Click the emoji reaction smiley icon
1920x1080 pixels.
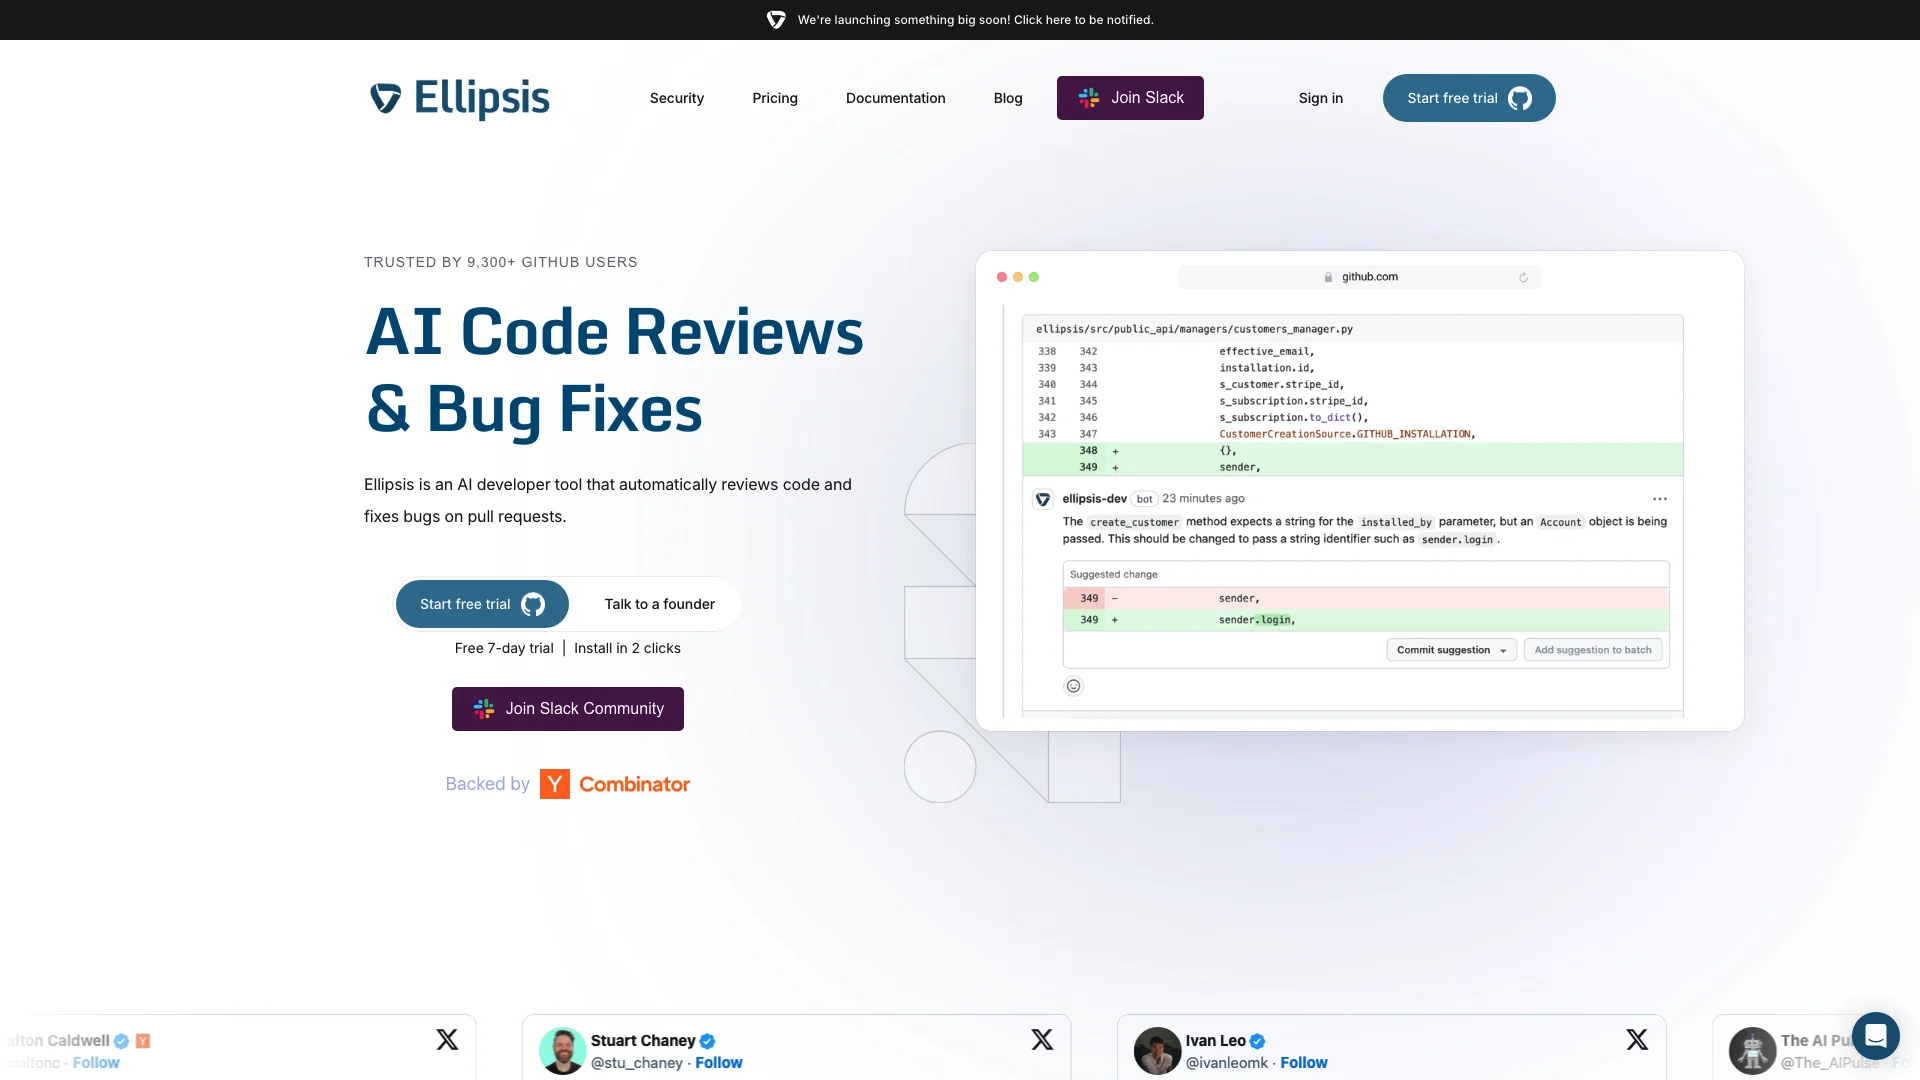(x=1073, y=686)
